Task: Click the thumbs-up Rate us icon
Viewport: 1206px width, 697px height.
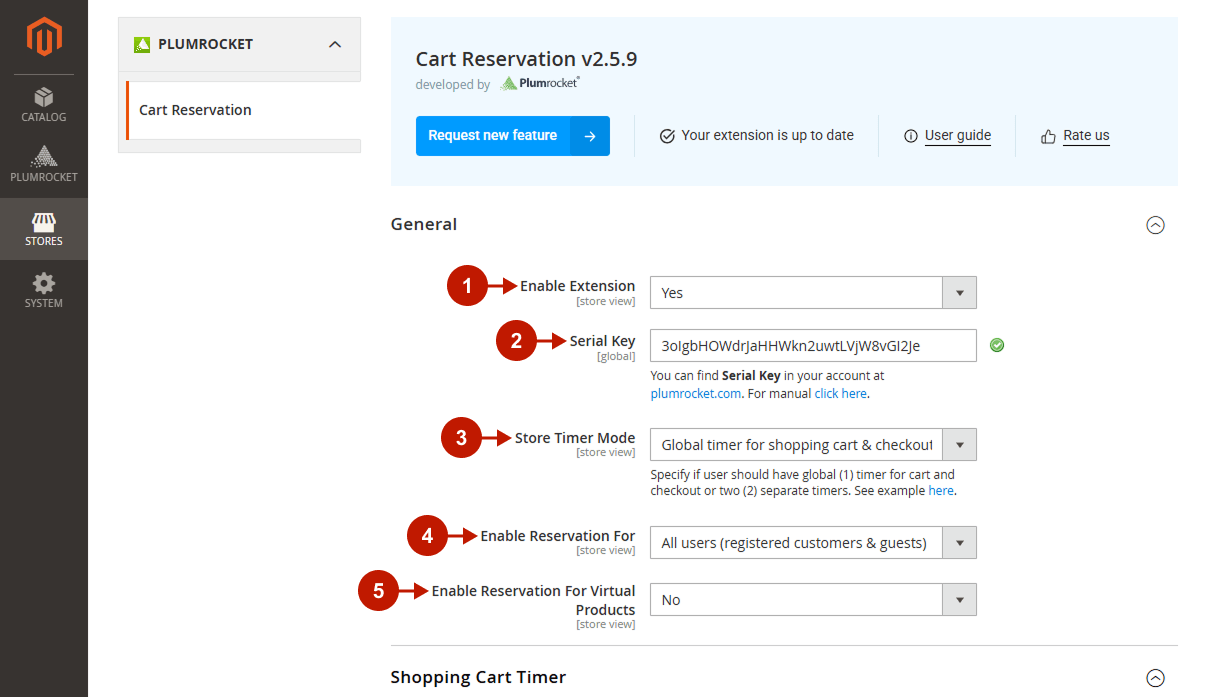Action: tap(1048, 136)
